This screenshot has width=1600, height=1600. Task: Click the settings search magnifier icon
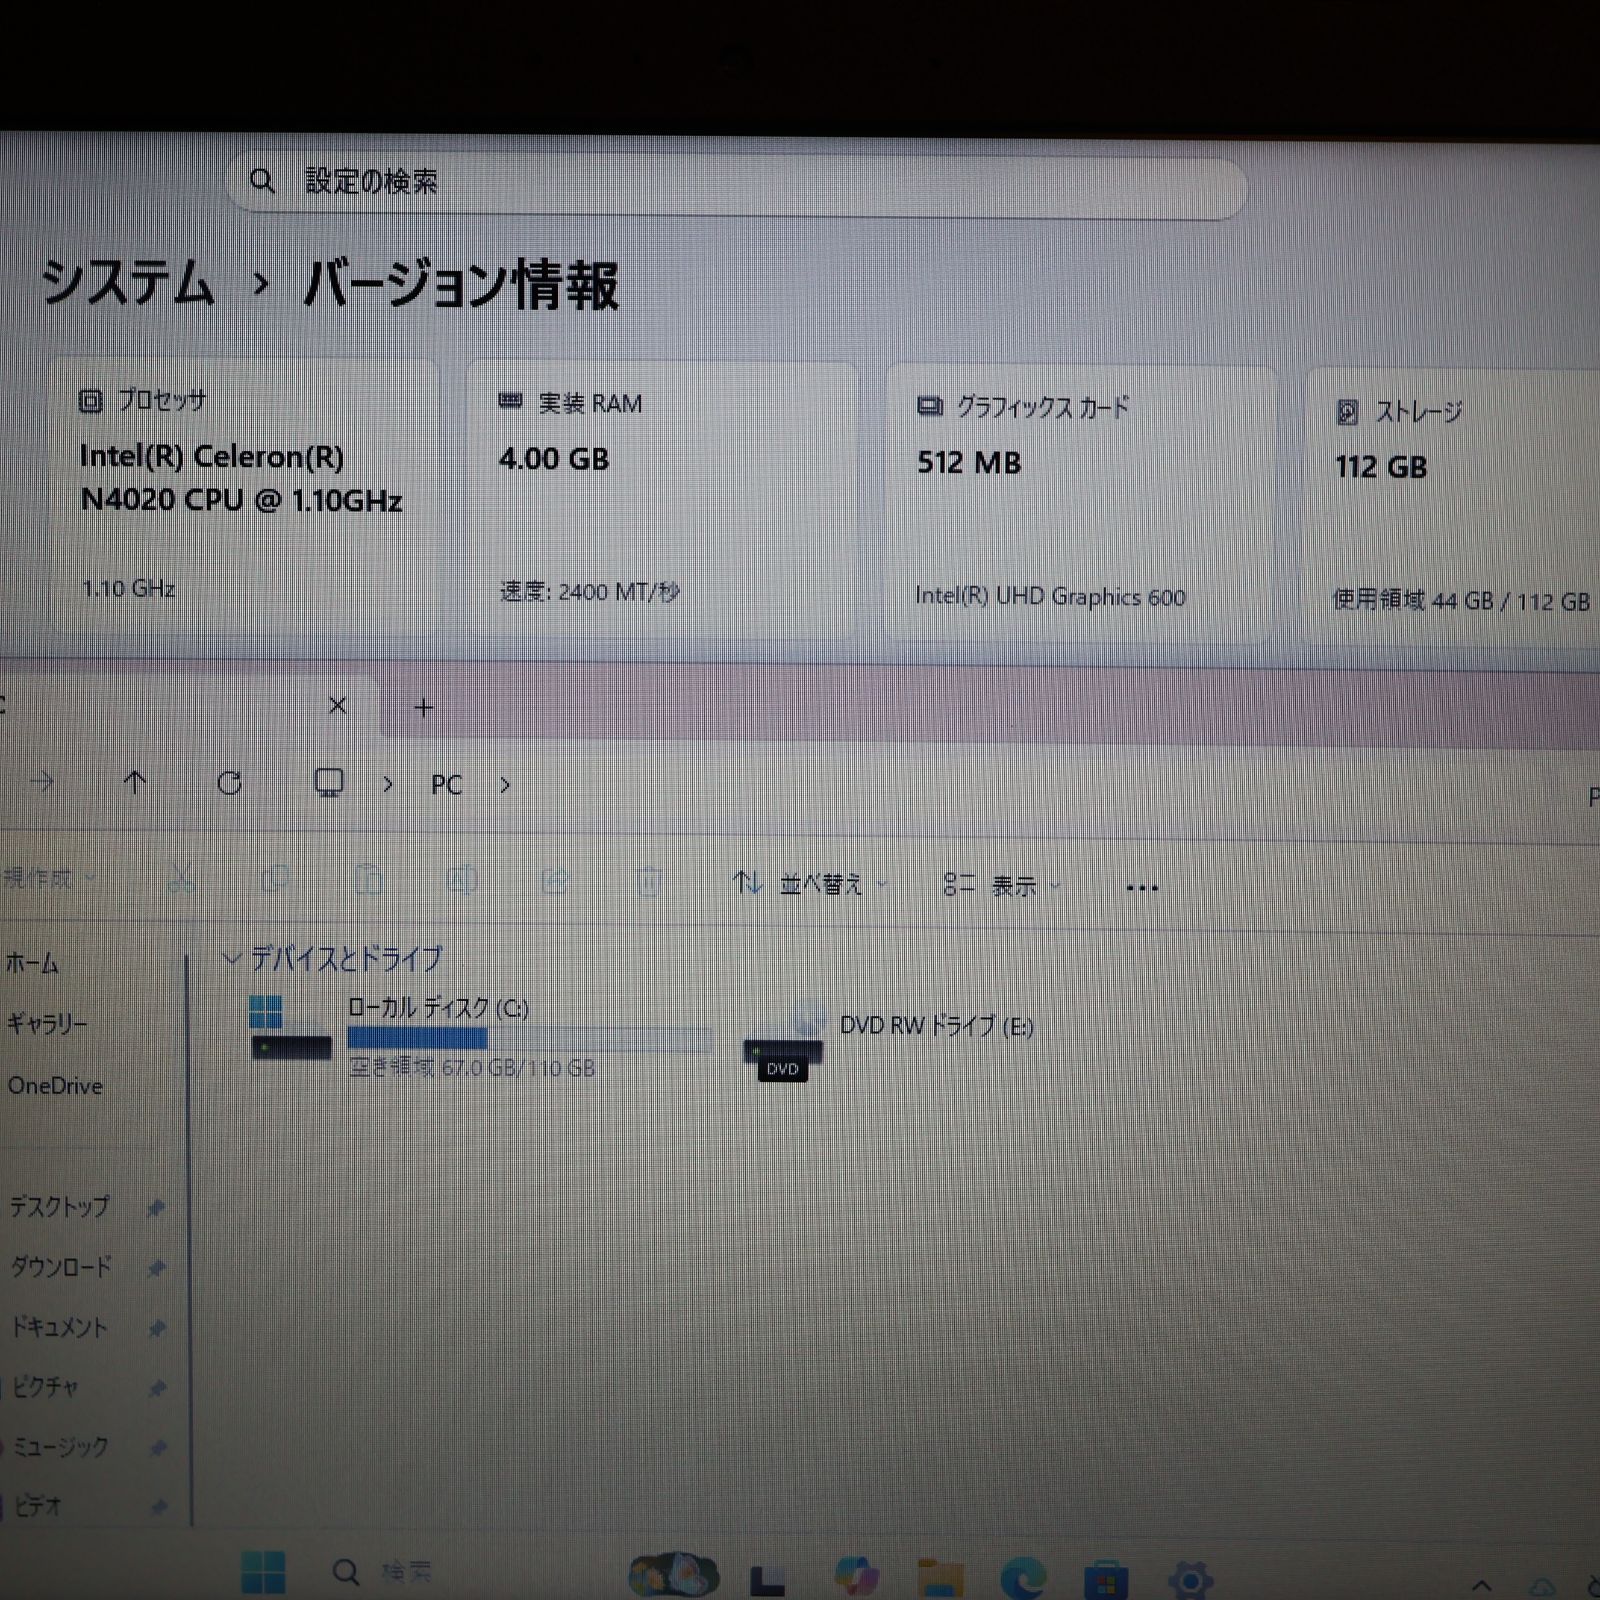262,181
